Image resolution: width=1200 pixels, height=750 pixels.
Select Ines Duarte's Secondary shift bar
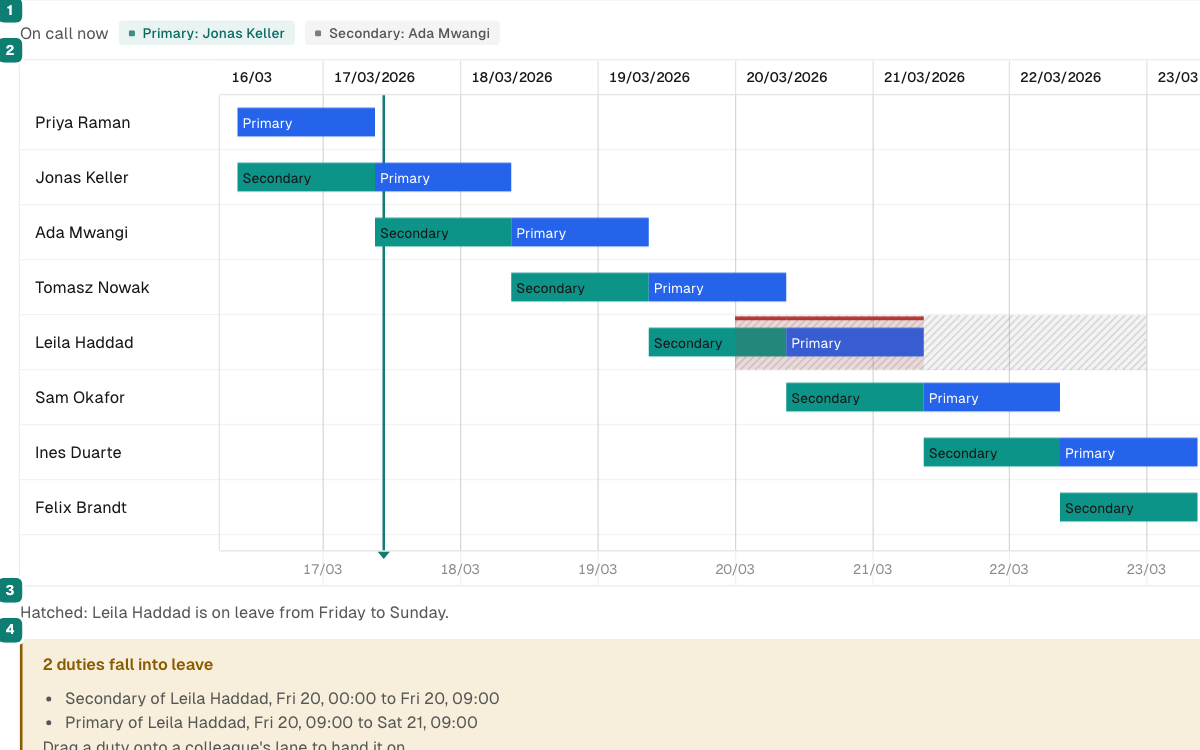[x=992, y=452]
